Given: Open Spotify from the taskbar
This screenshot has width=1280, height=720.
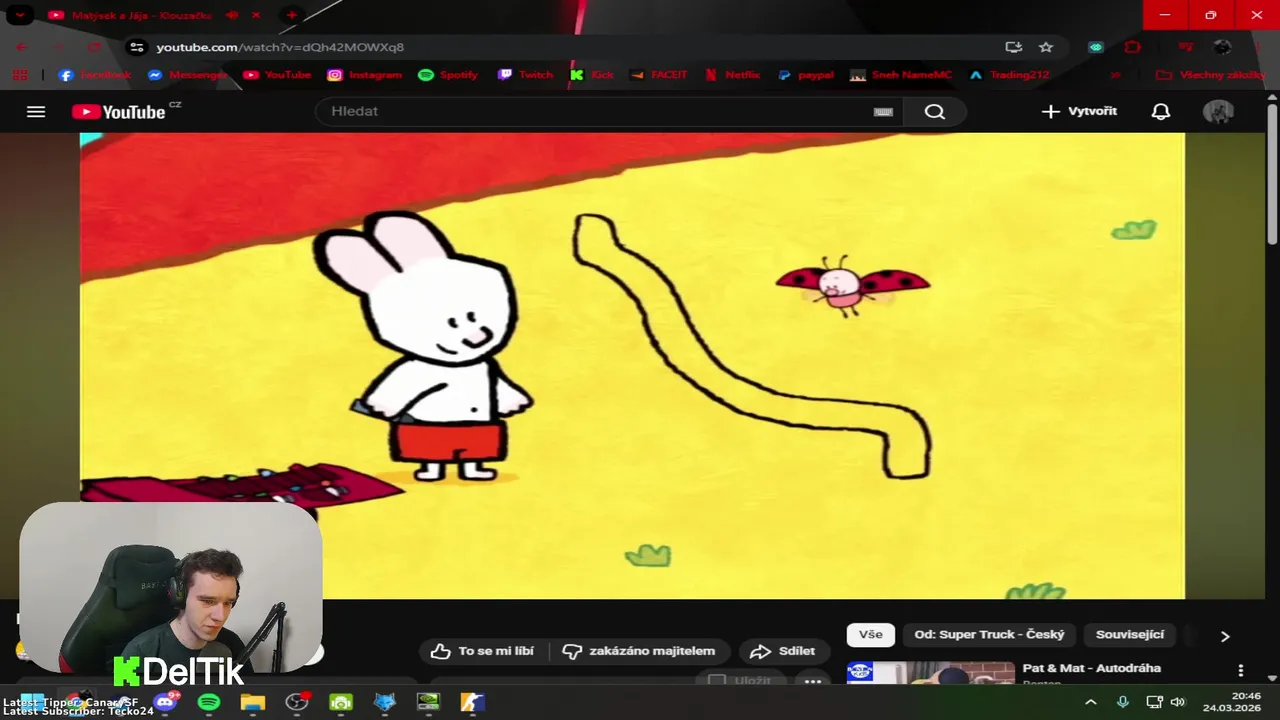Looking at the screenshot, I should 209,702.
